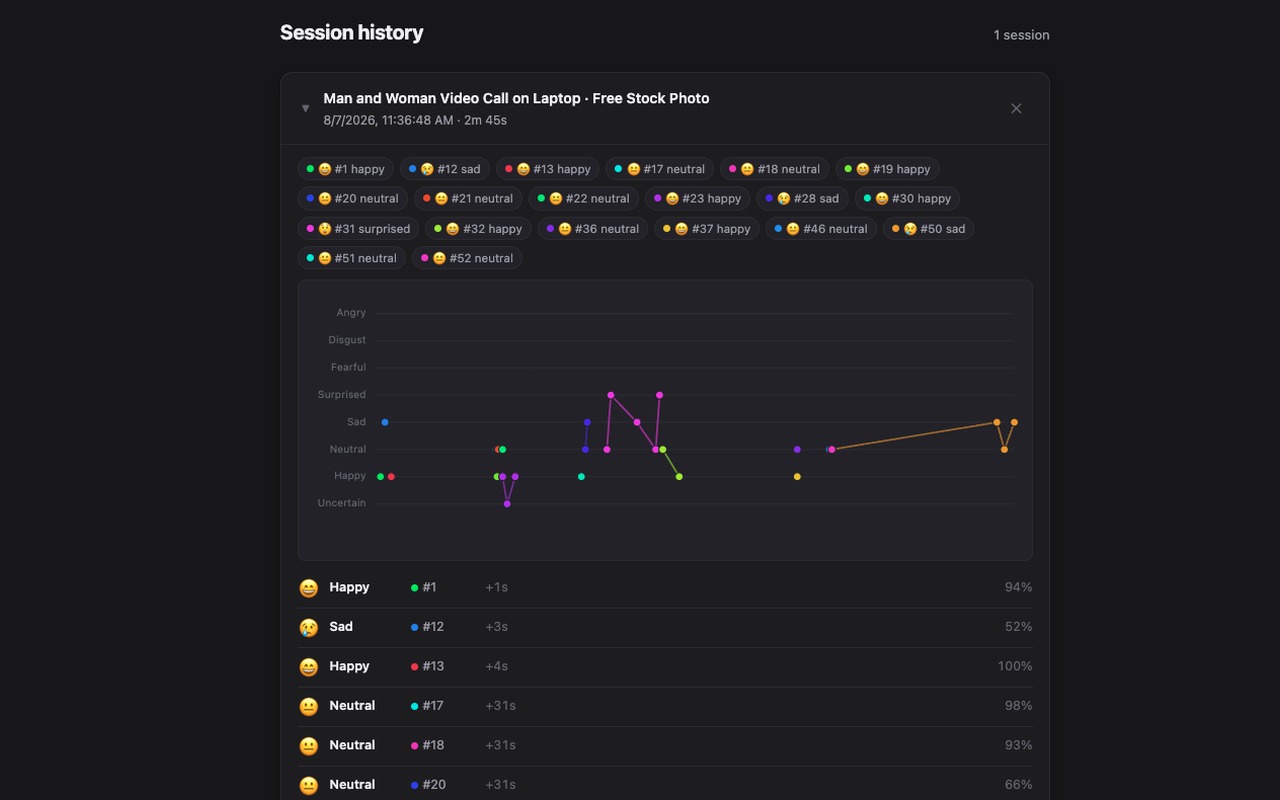
Task: Choose the #52 neutral chip
Action: (467, 258)
